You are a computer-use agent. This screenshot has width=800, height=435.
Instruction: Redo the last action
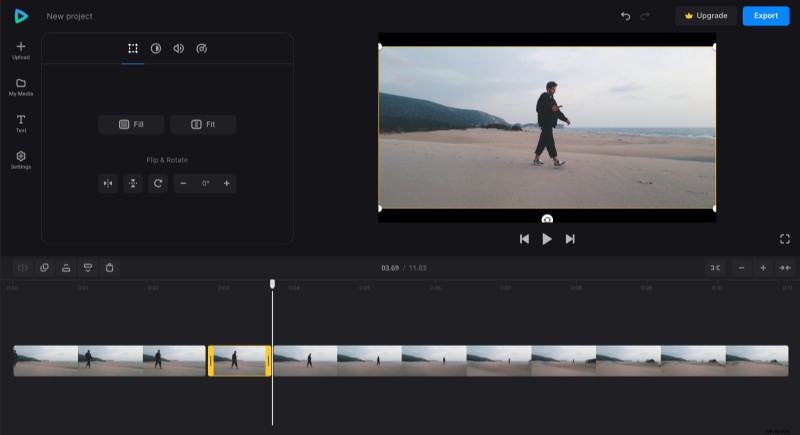[x=645, y=16]
